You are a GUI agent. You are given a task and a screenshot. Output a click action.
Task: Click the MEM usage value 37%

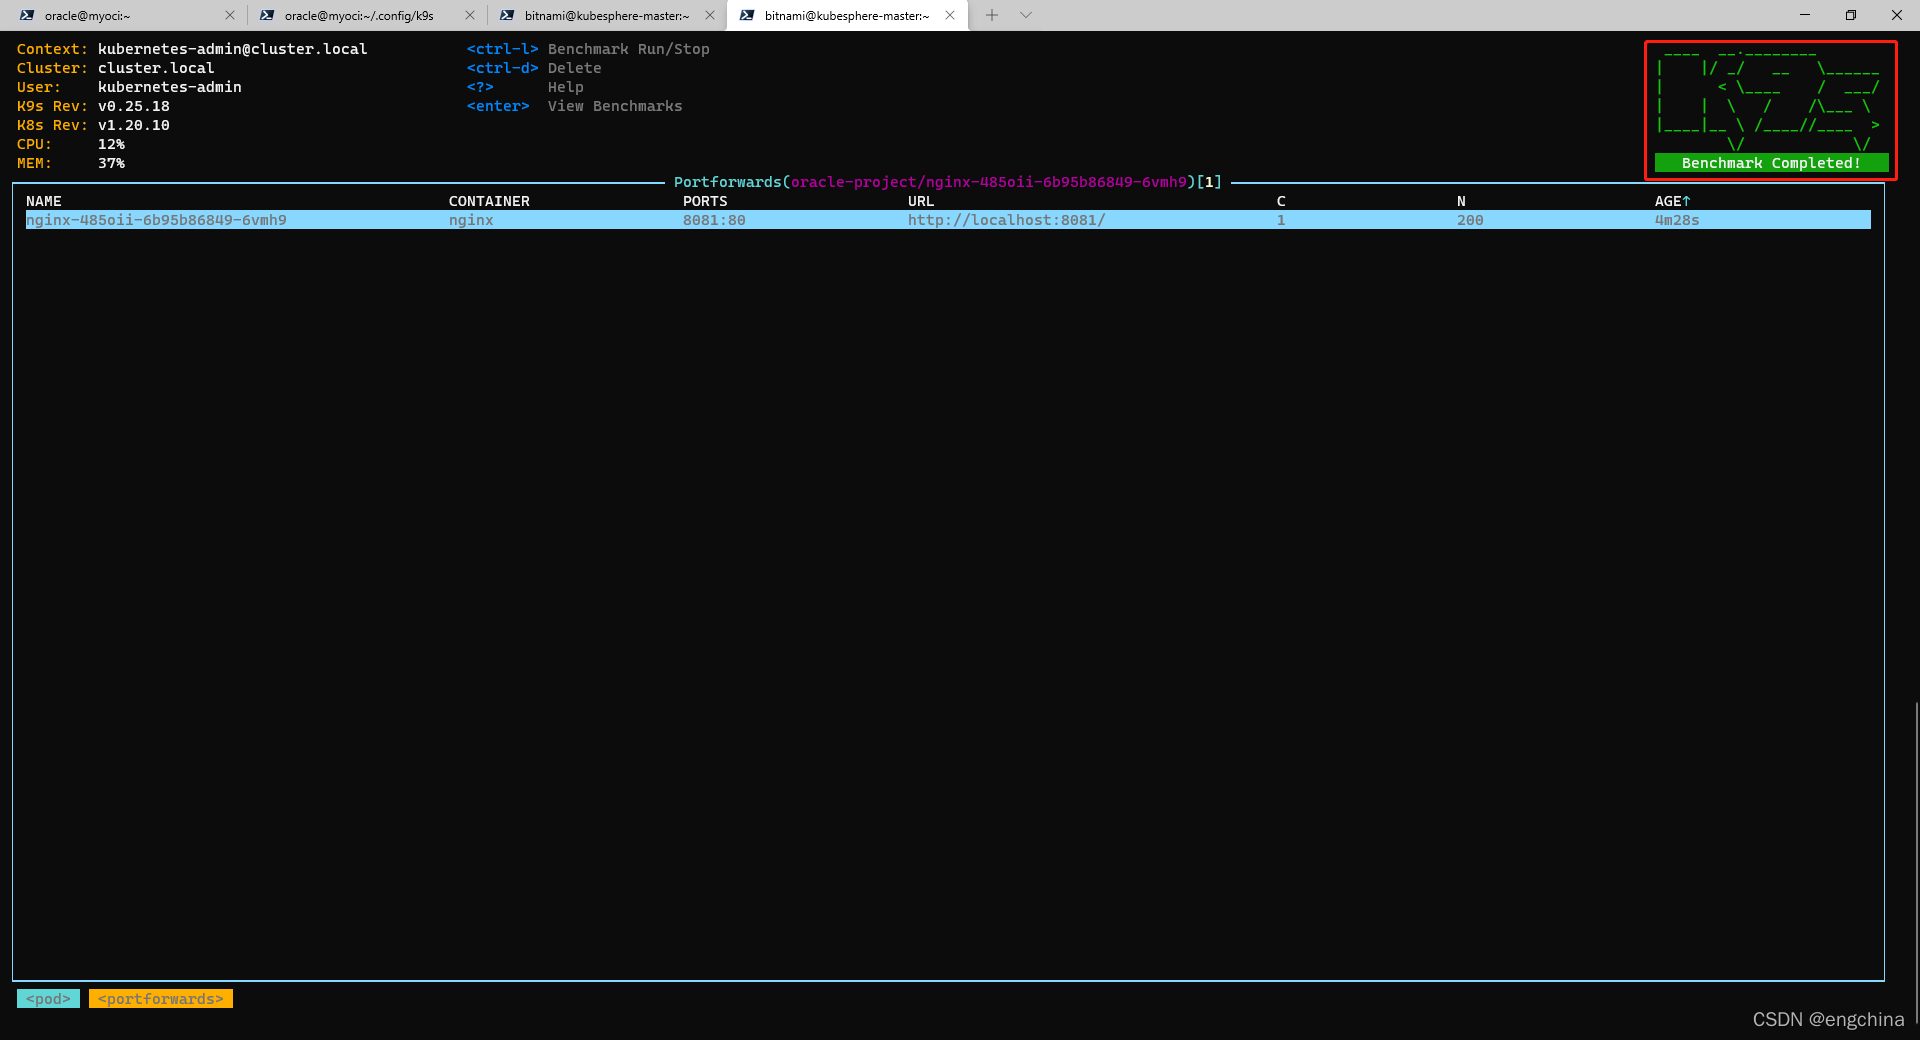111,163
